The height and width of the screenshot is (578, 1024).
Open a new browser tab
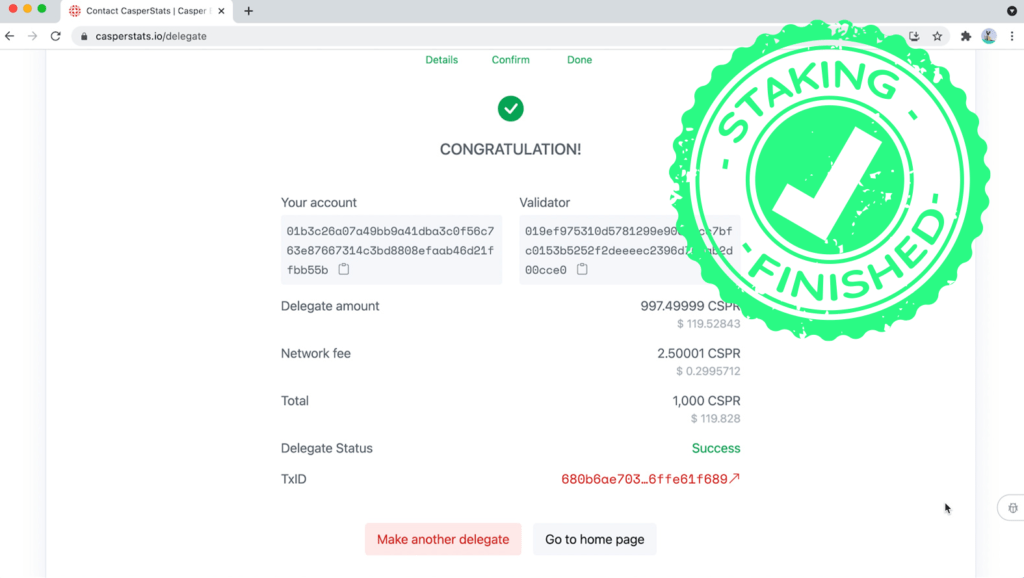click(249, 11)
